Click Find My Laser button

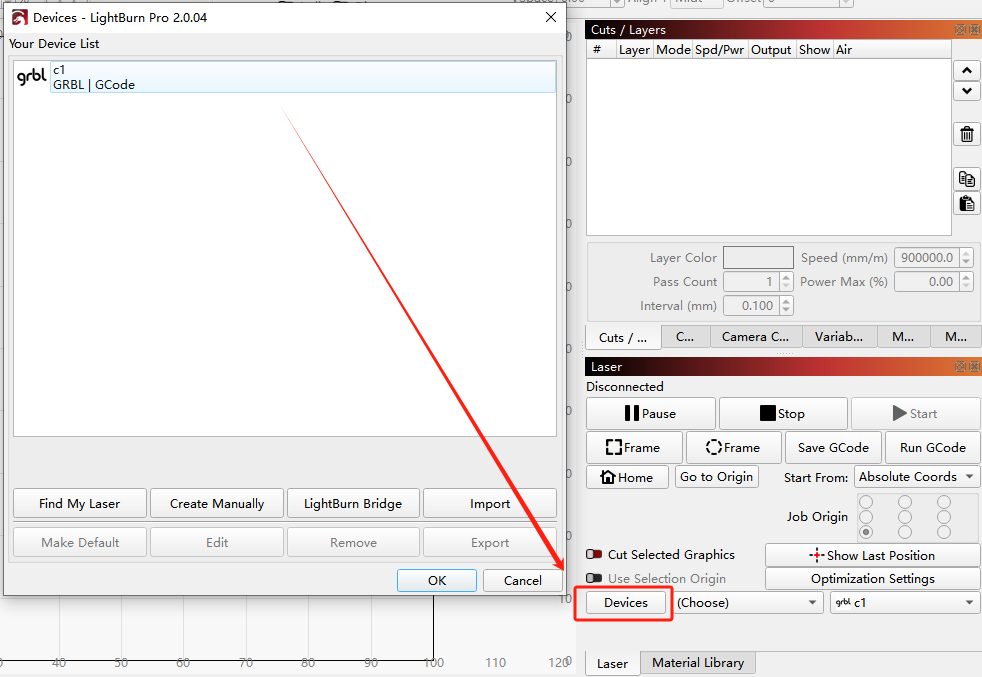pos(80,504)
